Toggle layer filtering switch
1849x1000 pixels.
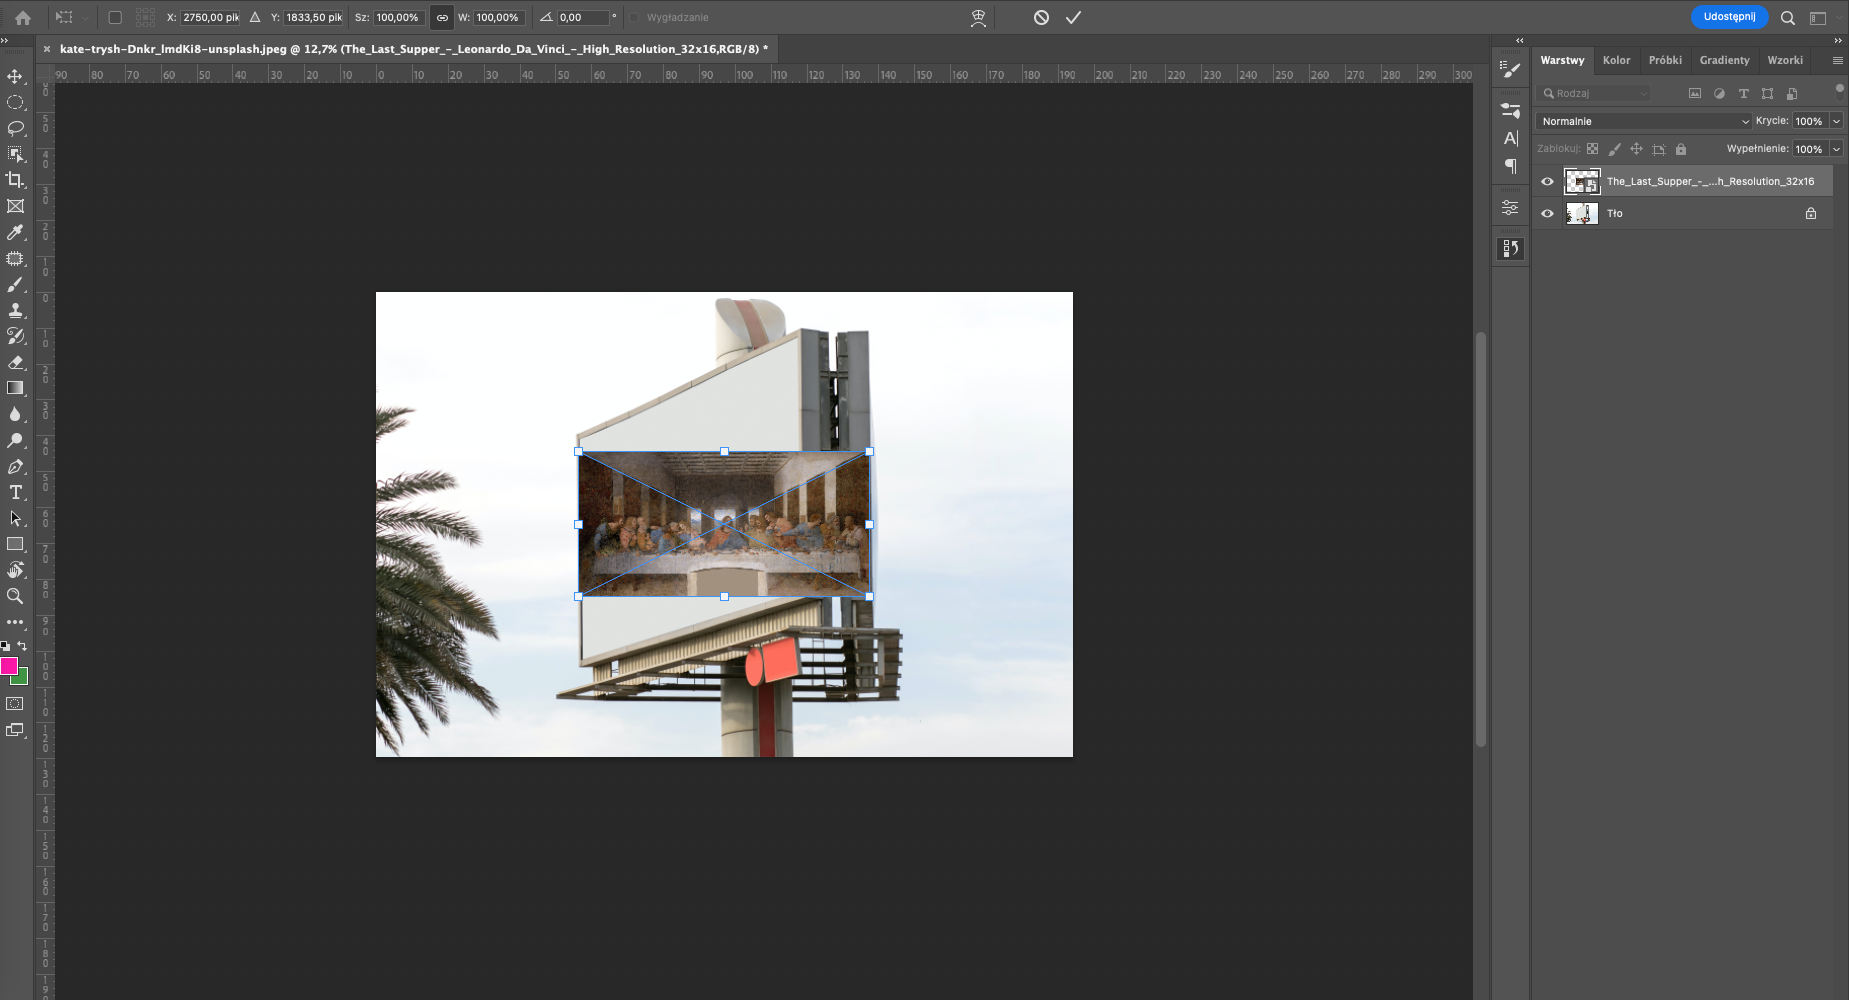point(1839,90)
